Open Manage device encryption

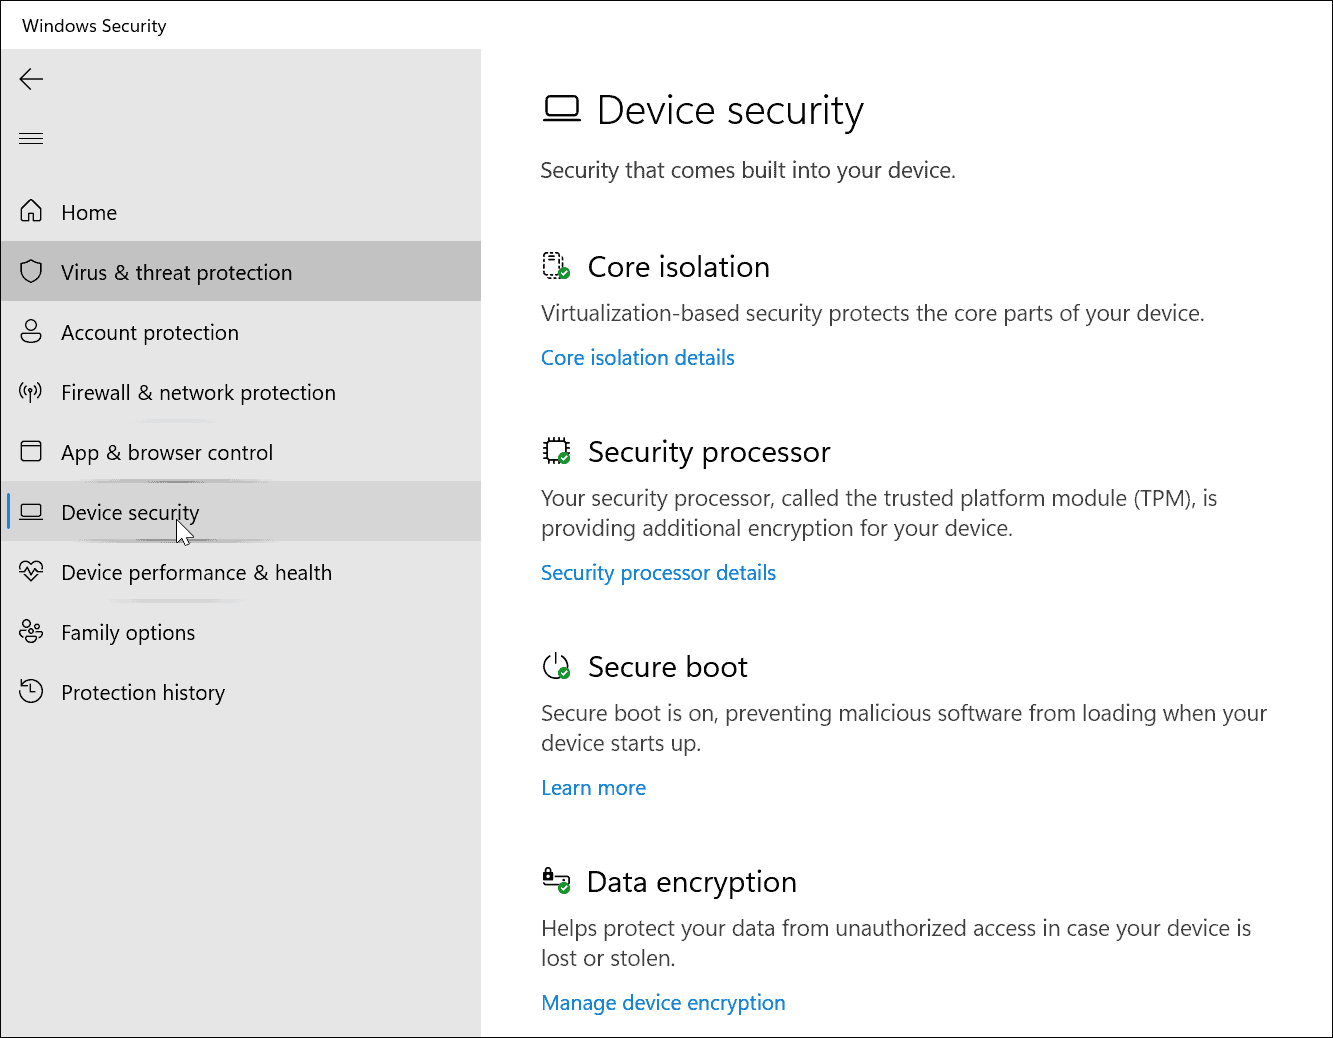[663, 1002]
